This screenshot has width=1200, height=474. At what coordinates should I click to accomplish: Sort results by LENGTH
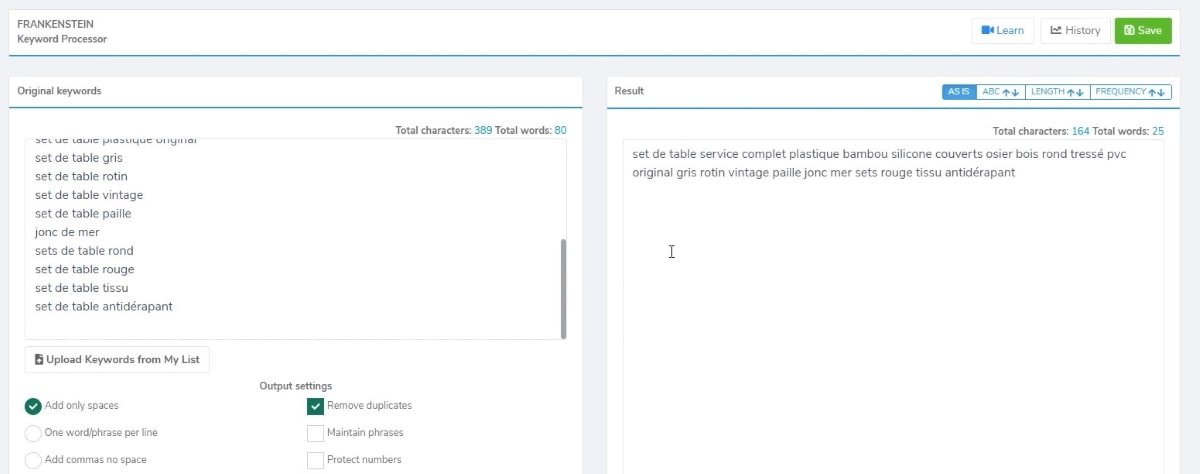[1057, 91]
